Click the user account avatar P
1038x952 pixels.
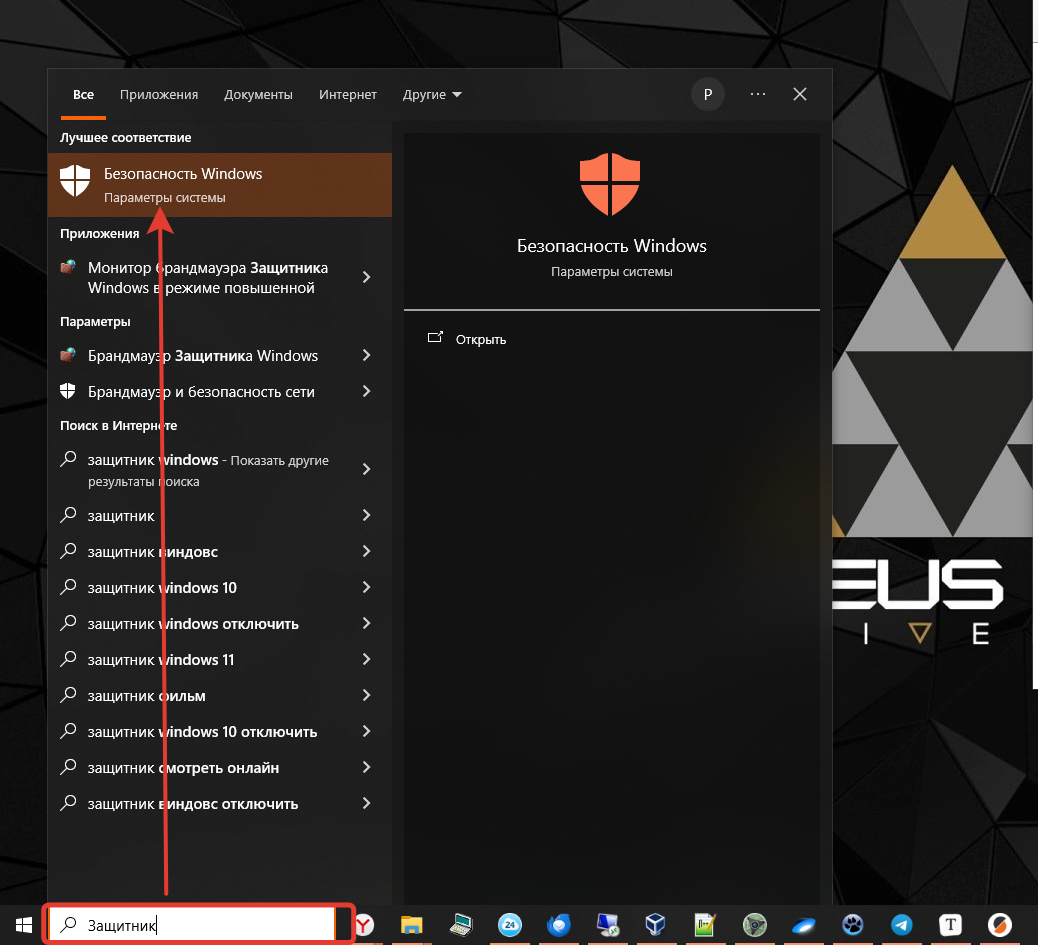[708, 94]
